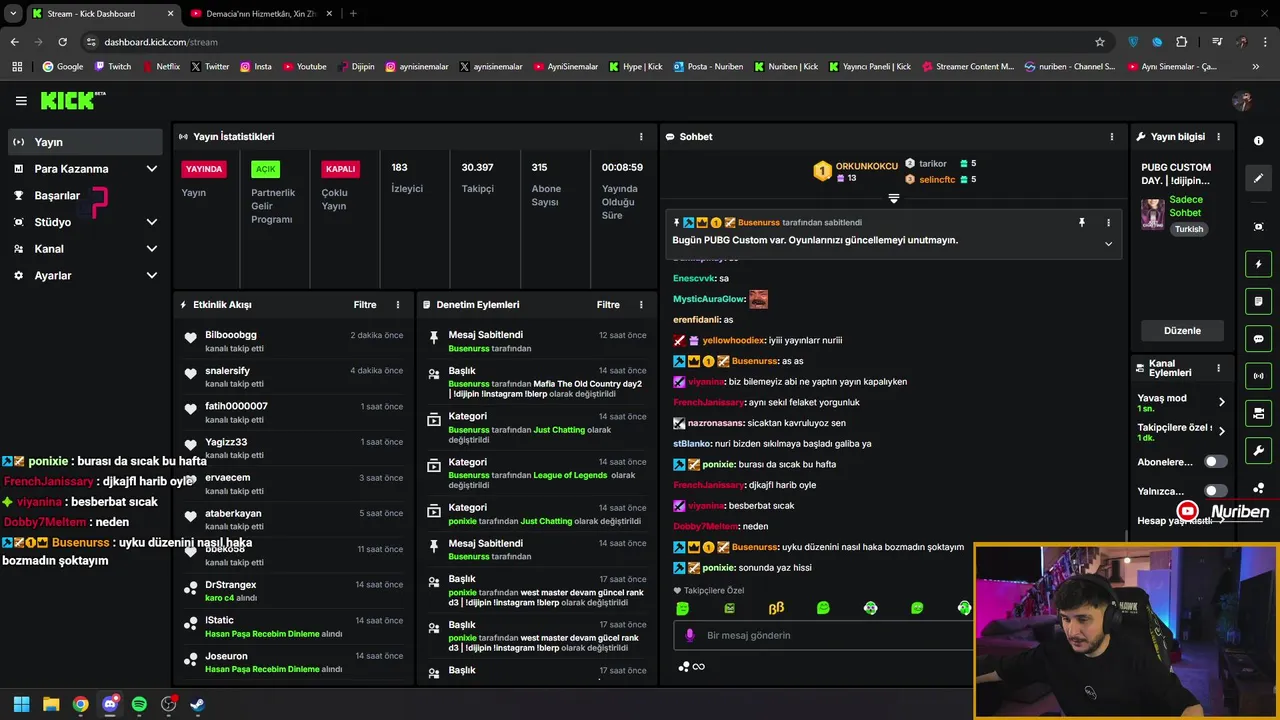Expand Para Kazanma sidebar section
Viewport: 1280px width, 720px height.
point(152,169)
